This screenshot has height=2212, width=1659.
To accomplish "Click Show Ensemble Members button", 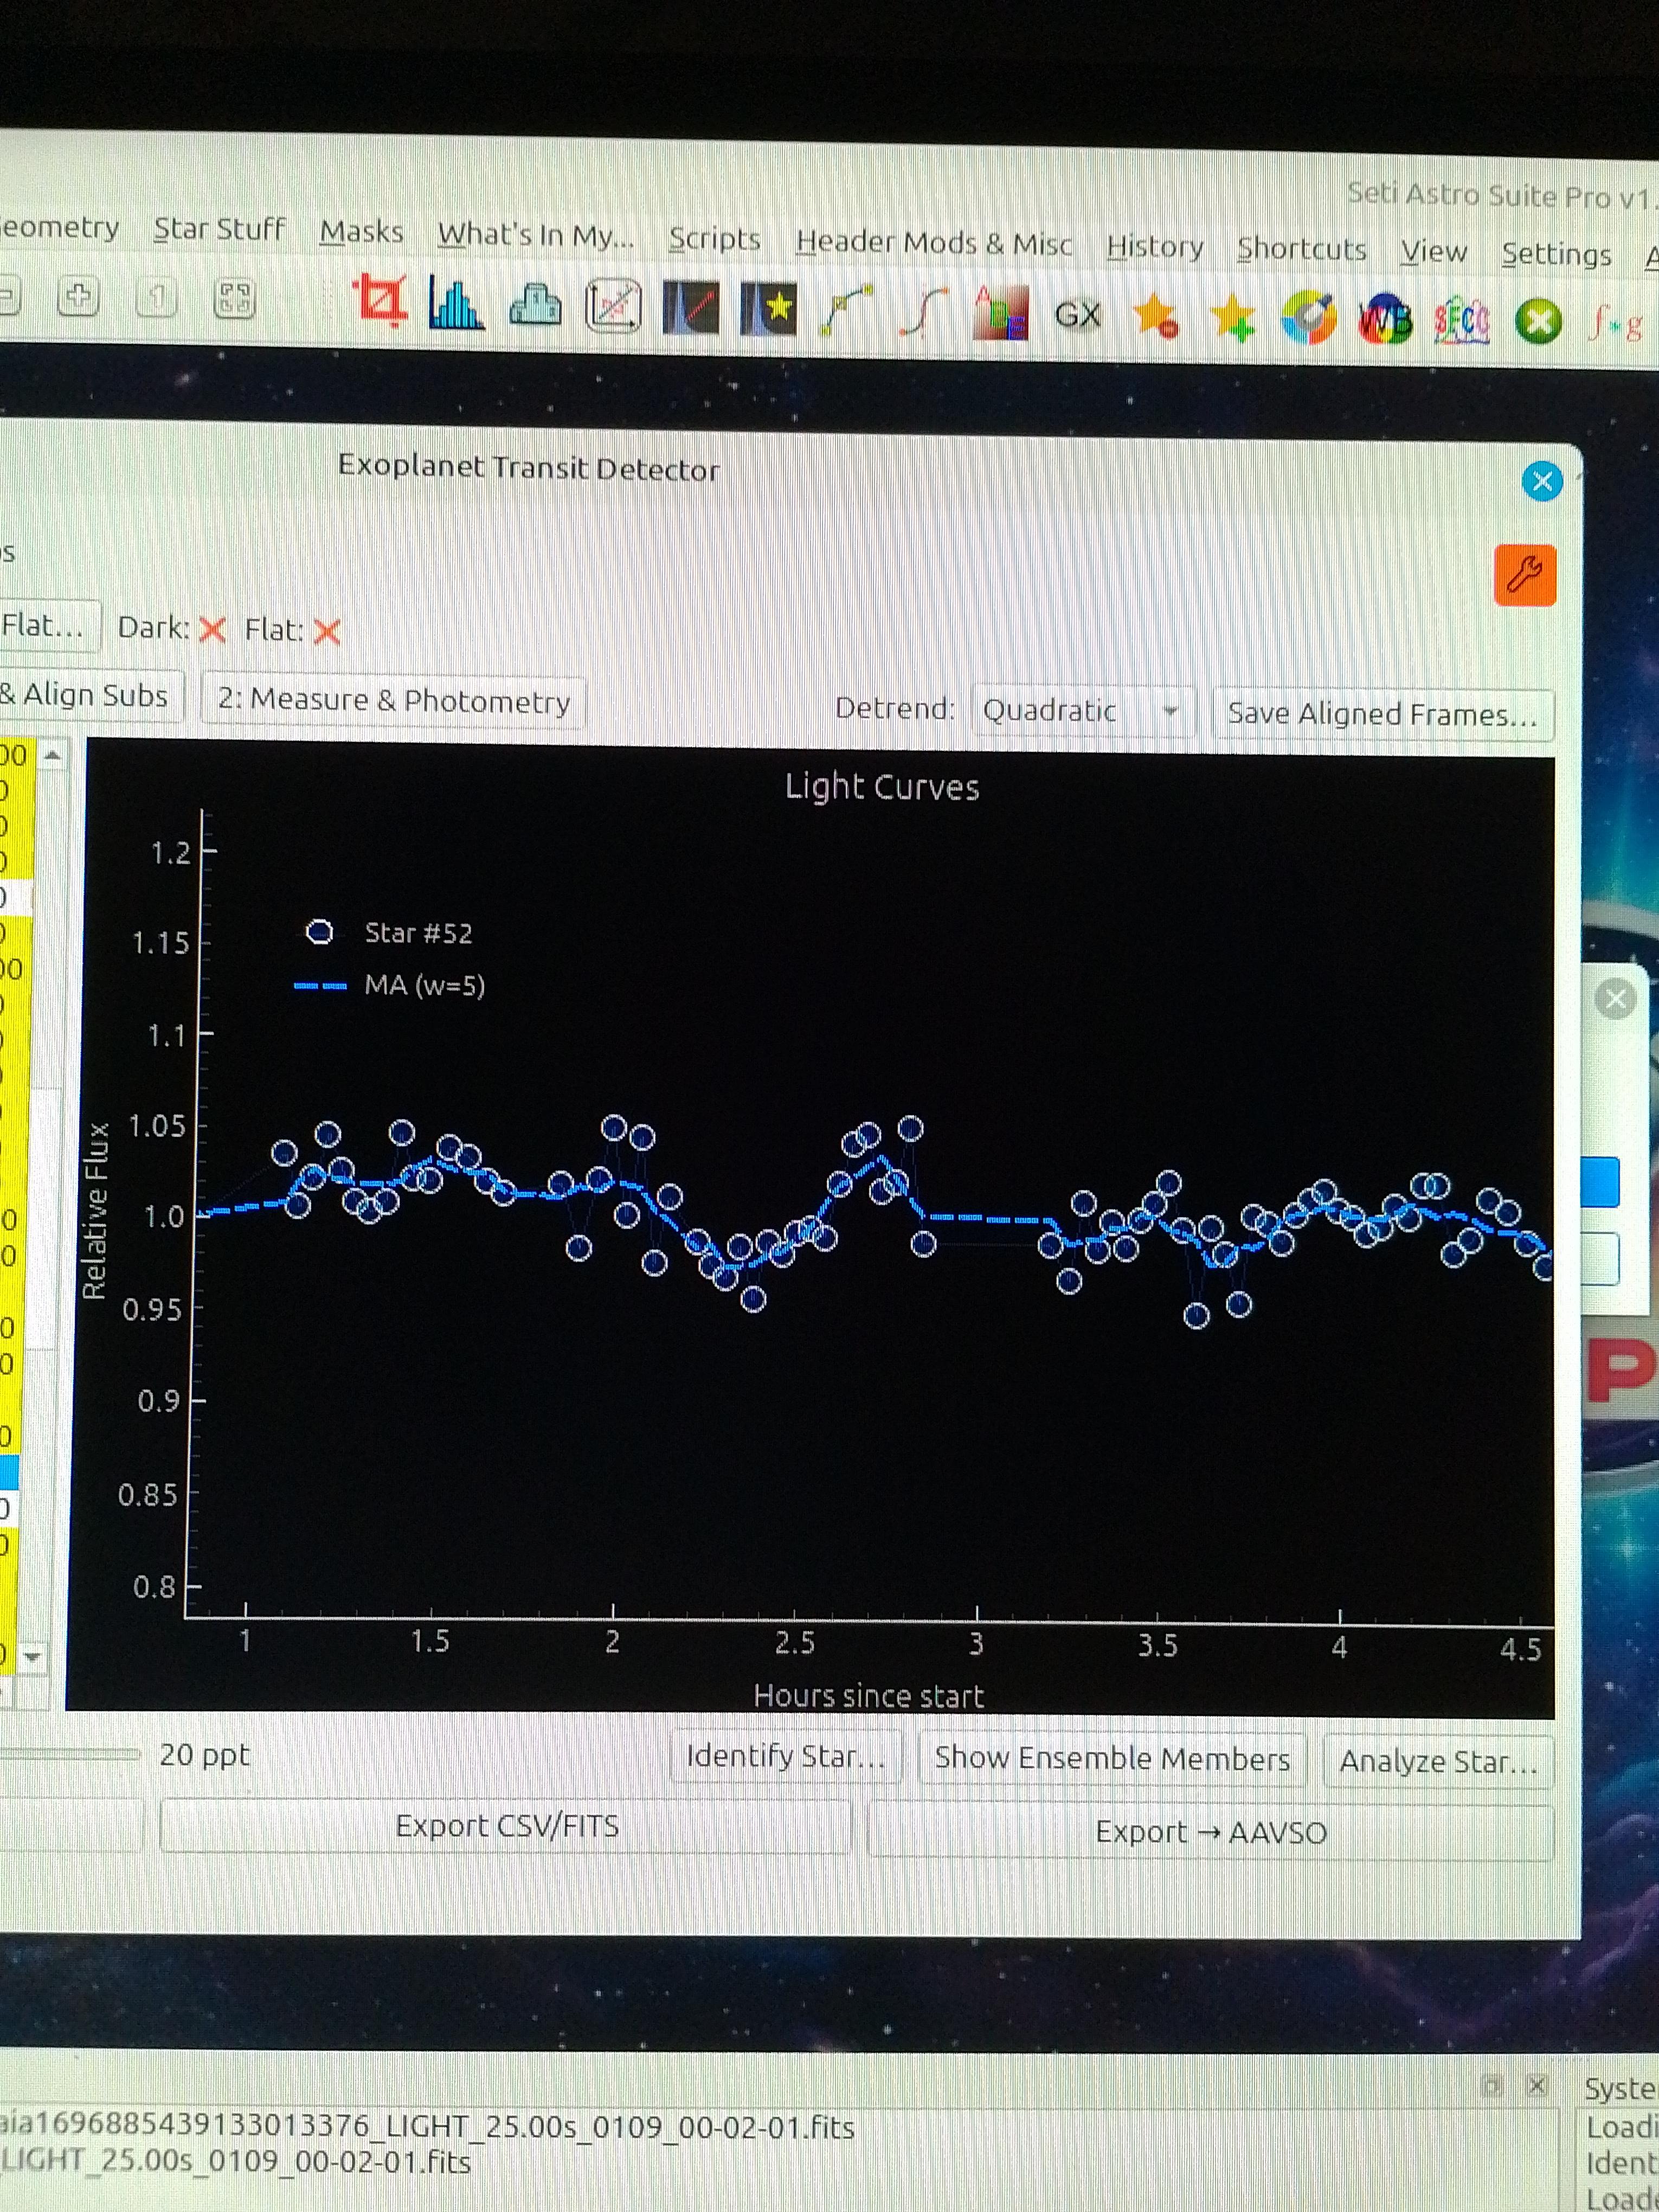I will click(x=1111, y=1759).
